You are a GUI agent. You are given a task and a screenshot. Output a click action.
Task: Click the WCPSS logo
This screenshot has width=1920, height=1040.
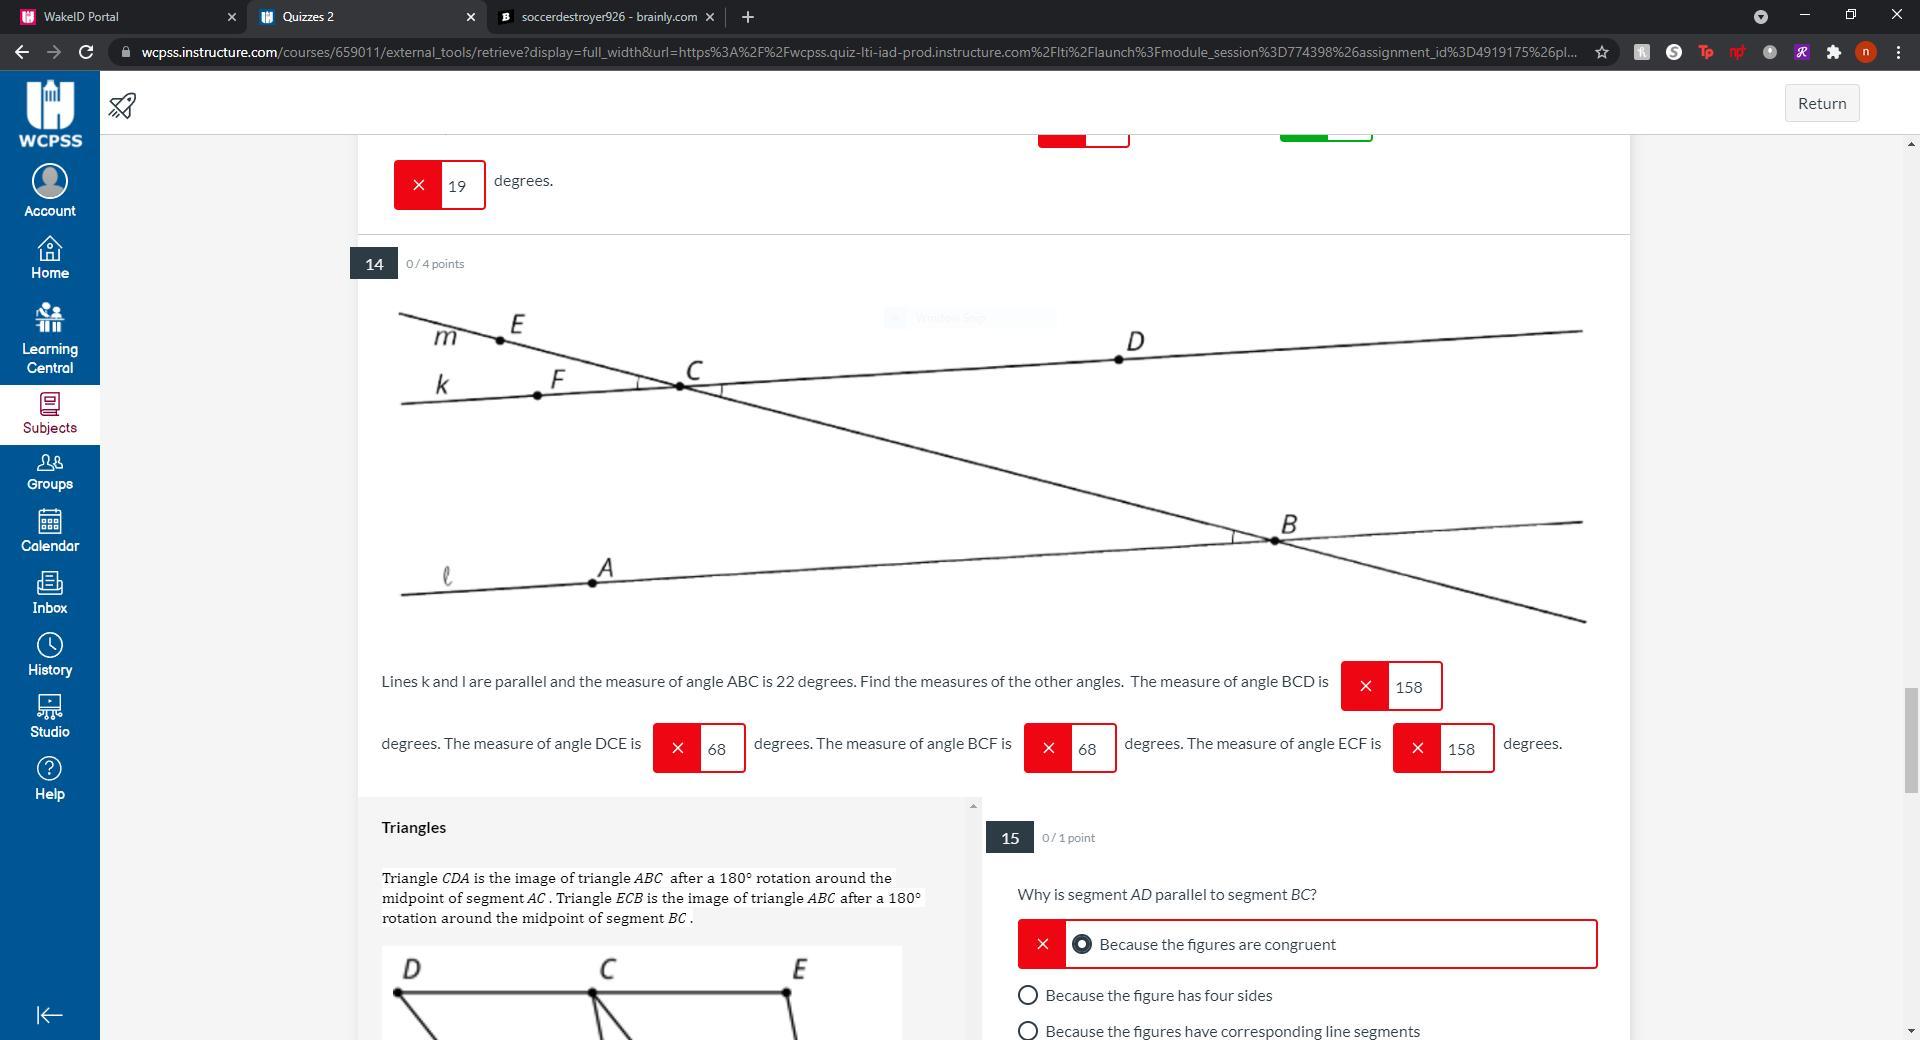[50, 114]
